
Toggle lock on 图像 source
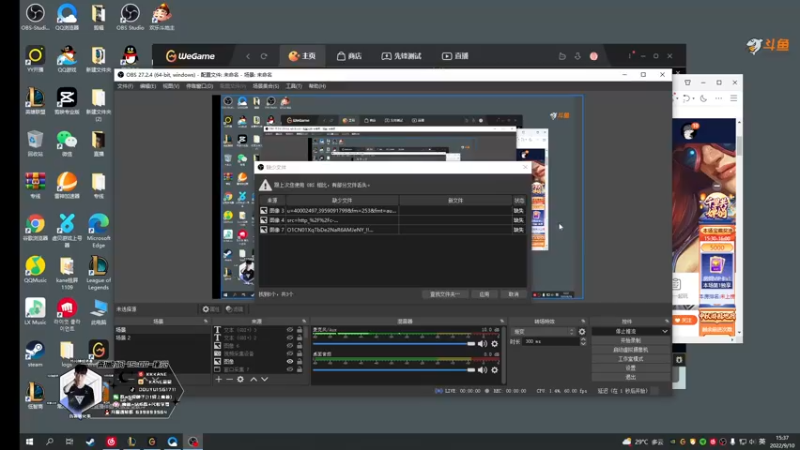pos(299,362)
